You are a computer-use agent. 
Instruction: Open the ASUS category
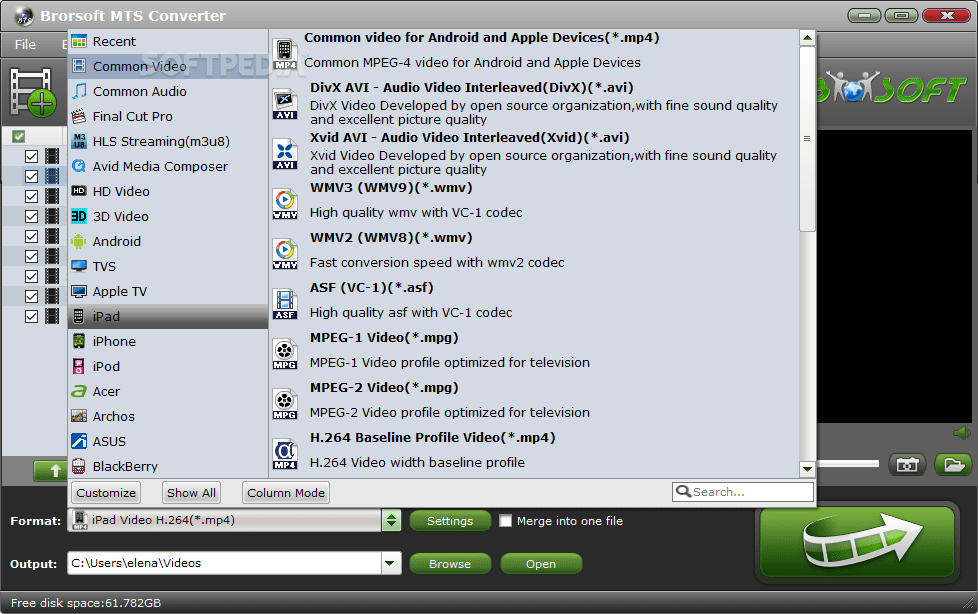click(x=168, y=441)
